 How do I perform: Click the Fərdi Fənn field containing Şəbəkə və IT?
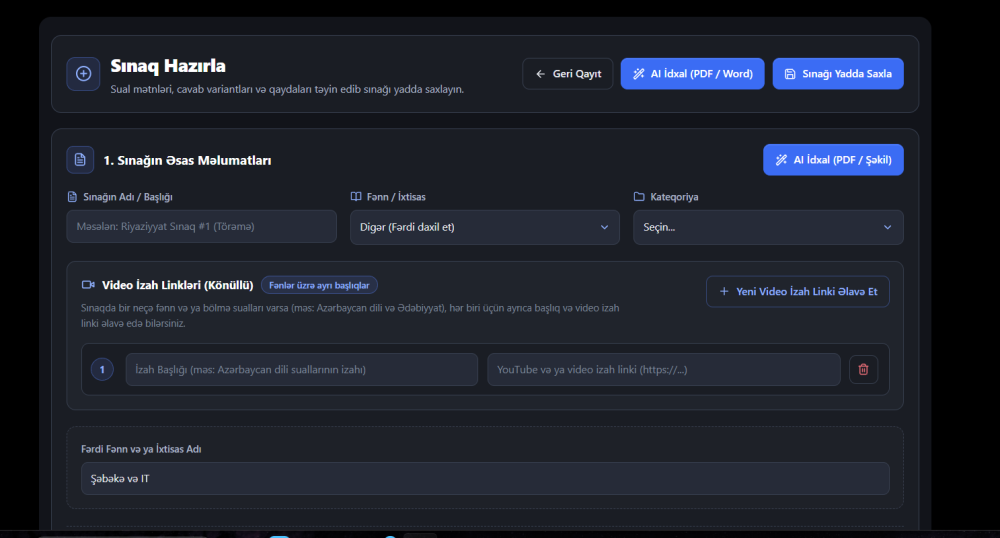tap(485, 479)
